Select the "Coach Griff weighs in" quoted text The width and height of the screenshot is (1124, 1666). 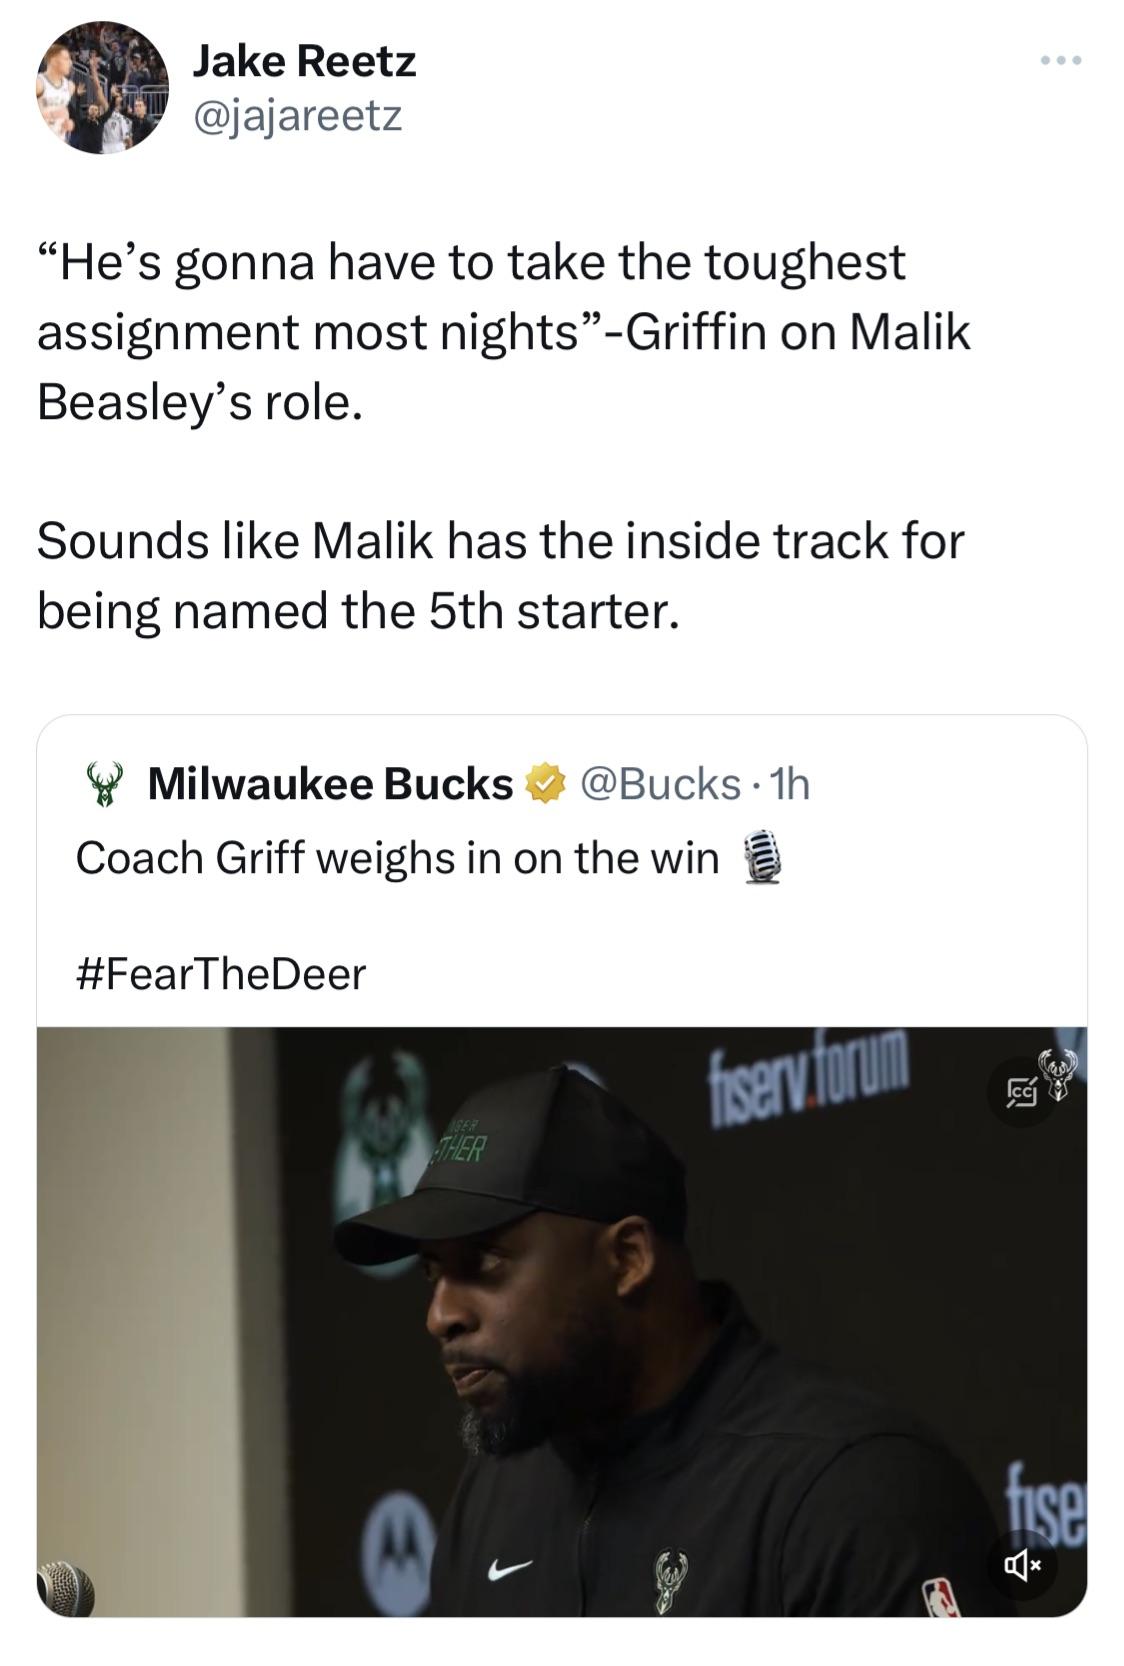(x=397, y=858)
